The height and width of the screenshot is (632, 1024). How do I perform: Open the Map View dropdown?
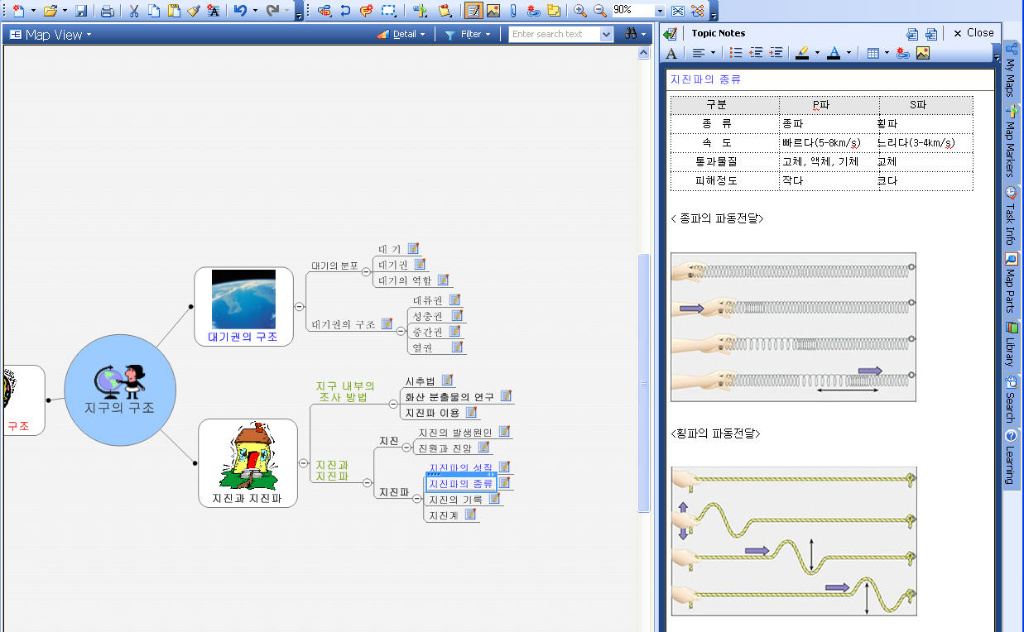tap(51, 35)
